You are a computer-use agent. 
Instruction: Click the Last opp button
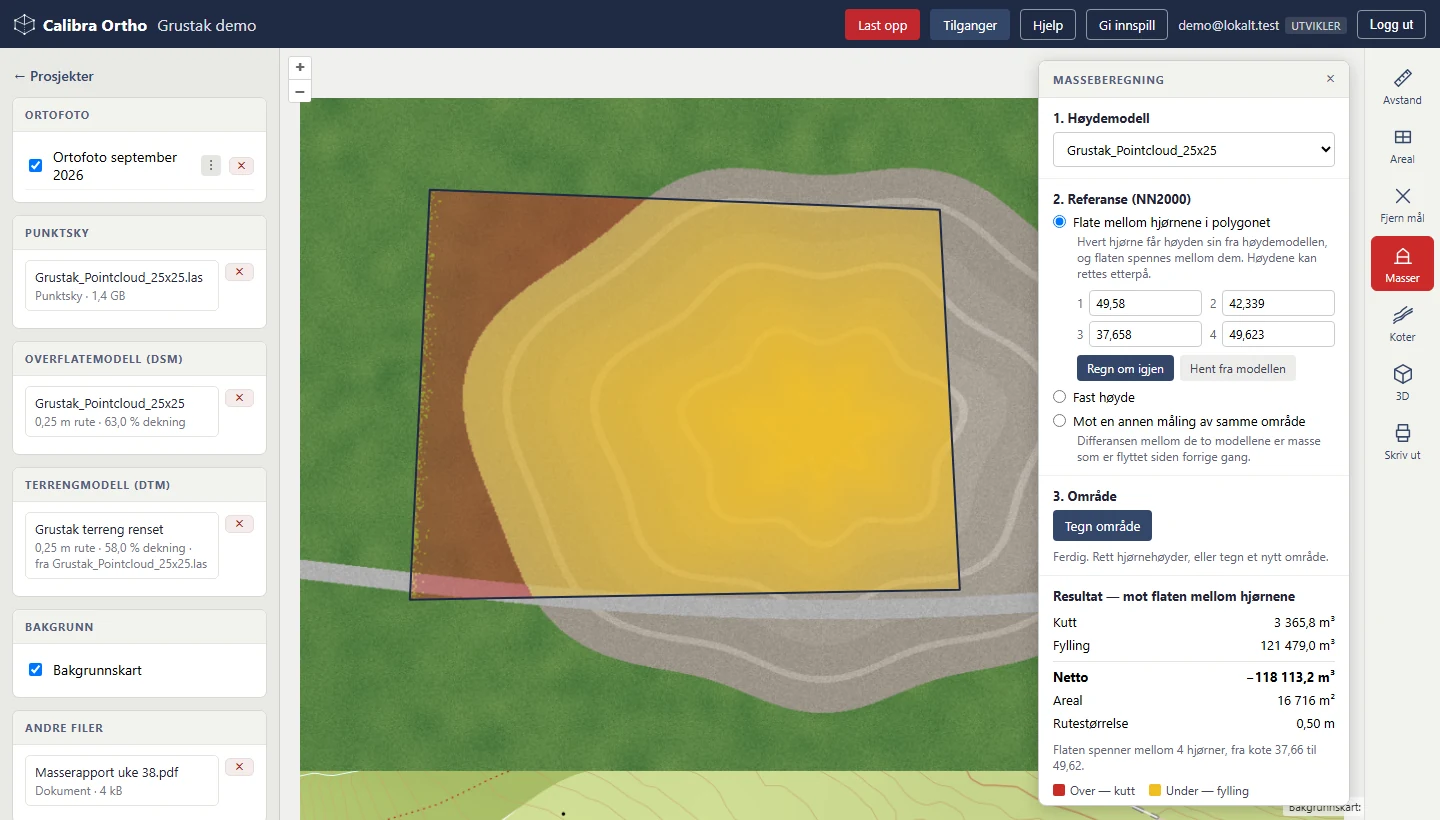tap(882, 25)
